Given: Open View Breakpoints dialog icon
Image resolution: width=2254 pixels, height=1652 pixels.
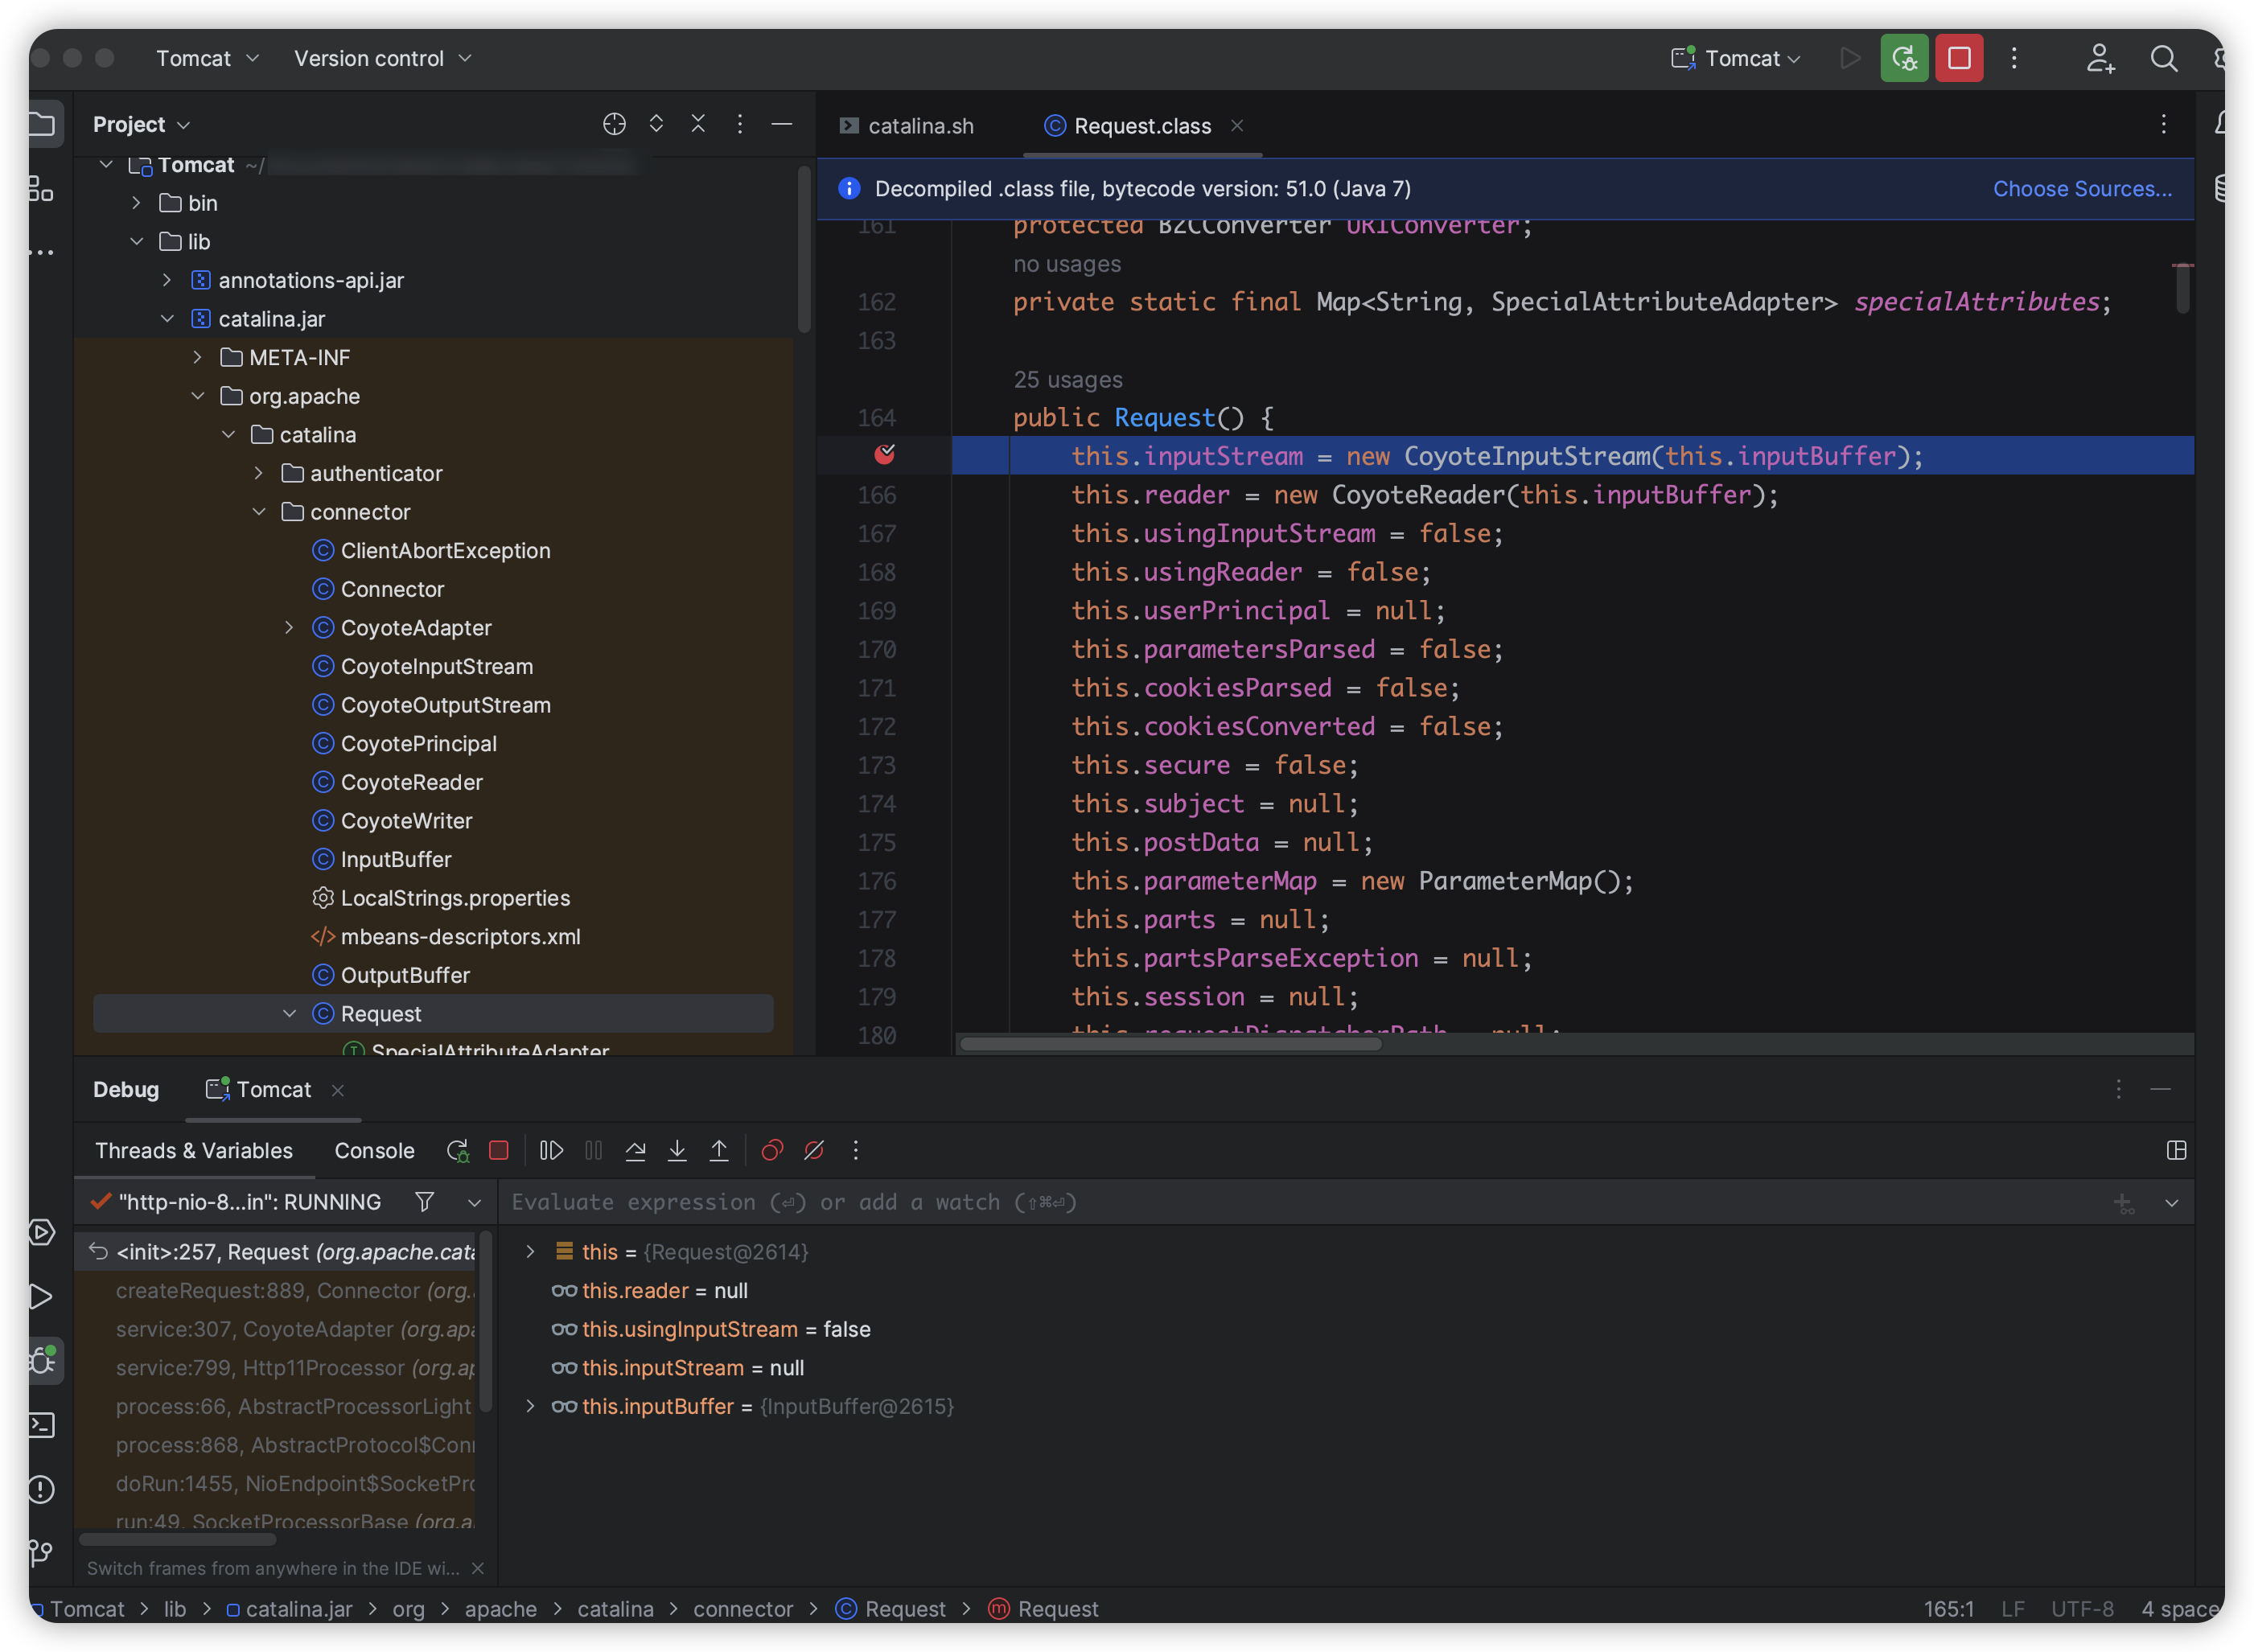Looking at the screenshot, I should click(x=772, y=1150).
